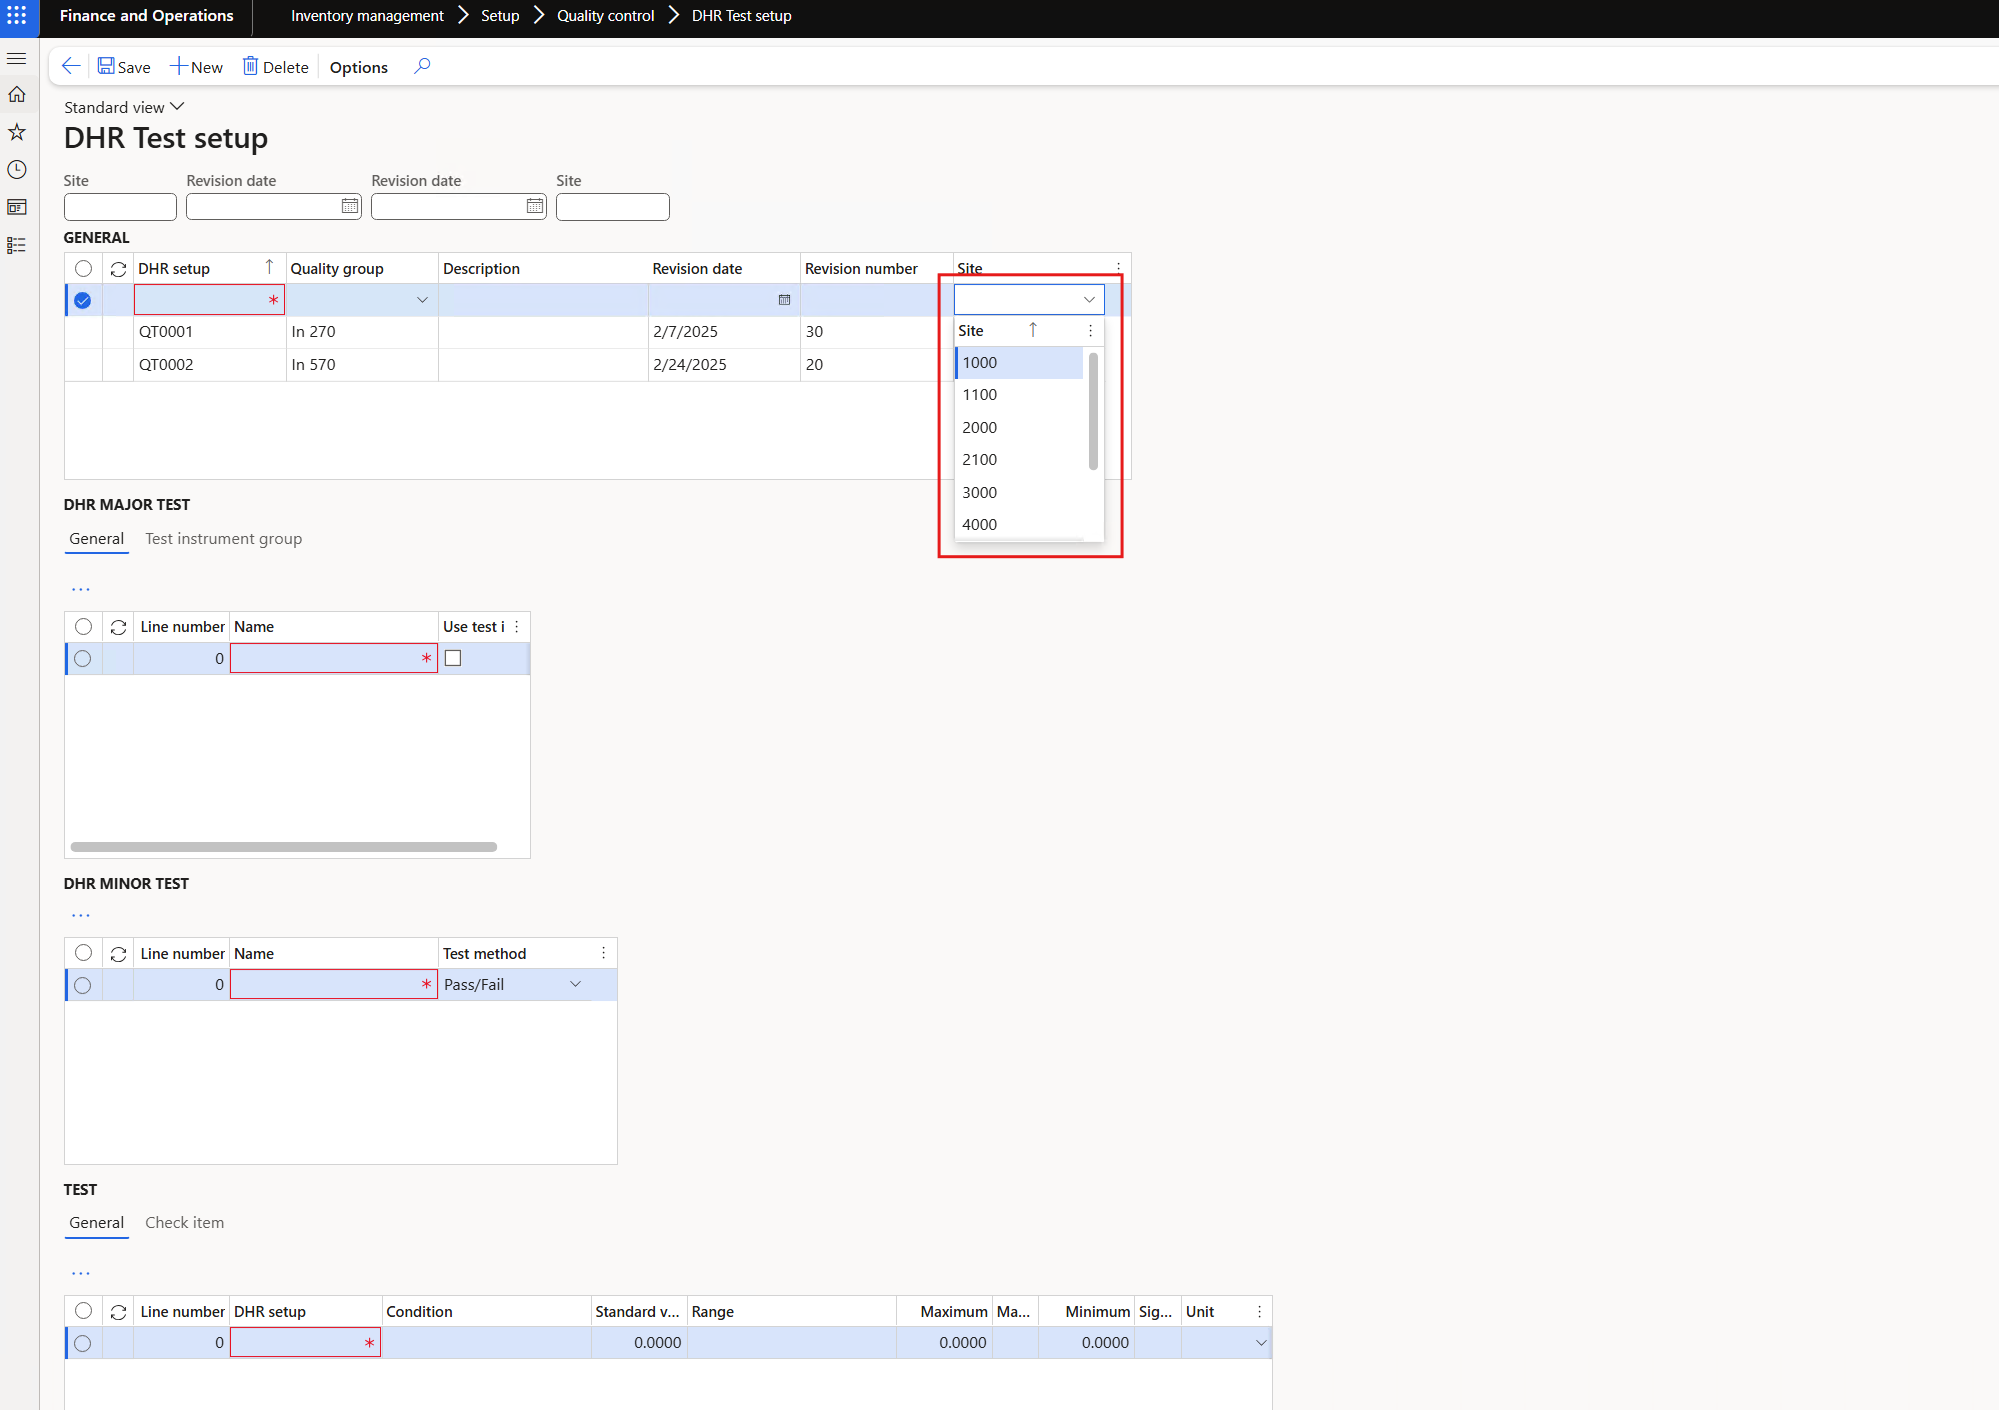Open the Test method Pass/Fail dropdown
This screenshot has width=1999, height=1410.
(576, 985)
